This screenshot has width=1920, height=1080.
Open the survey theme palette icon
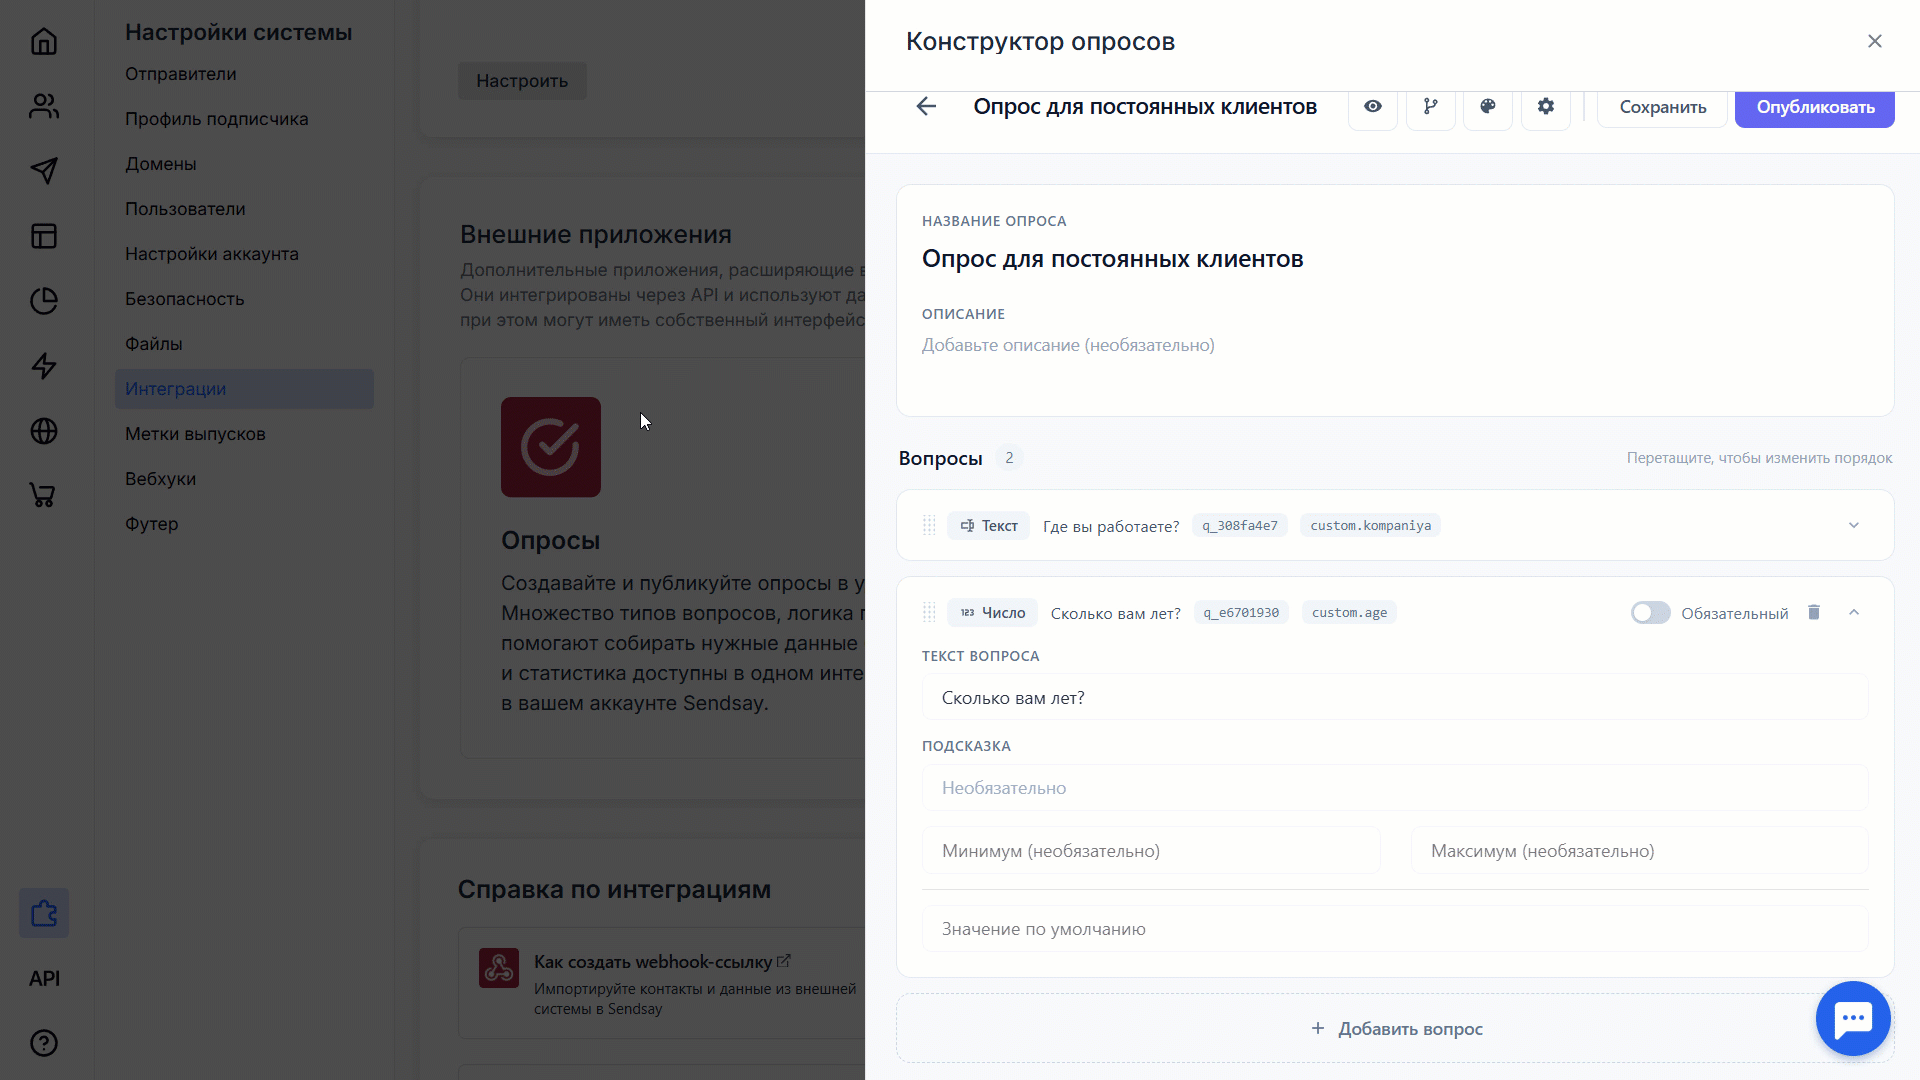coord(1488,107)
